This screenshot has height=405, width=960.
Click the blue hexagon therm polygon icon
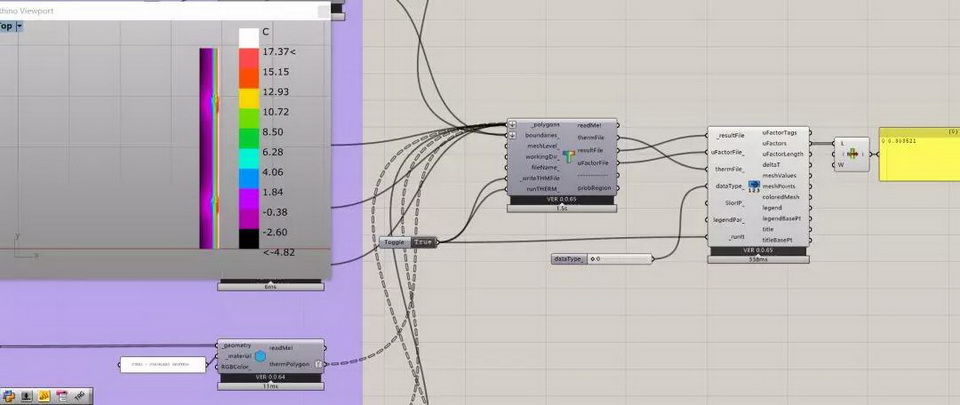259,356
